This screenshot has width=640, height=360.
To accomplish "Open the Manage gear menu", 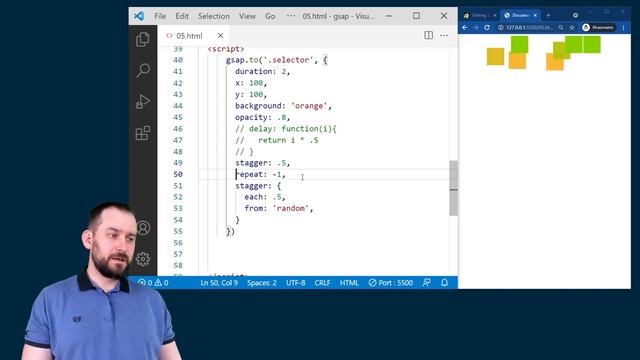I will tap(143, 259).
